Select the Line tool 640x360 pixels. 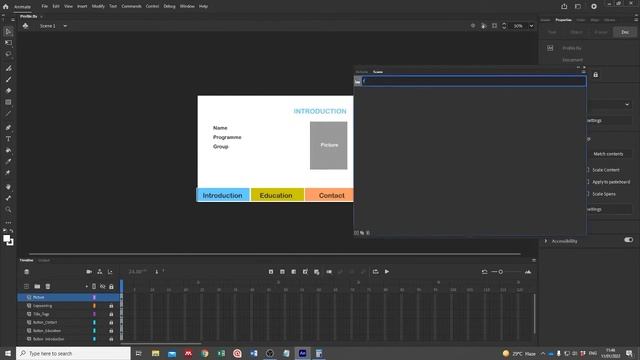[8, 114]
